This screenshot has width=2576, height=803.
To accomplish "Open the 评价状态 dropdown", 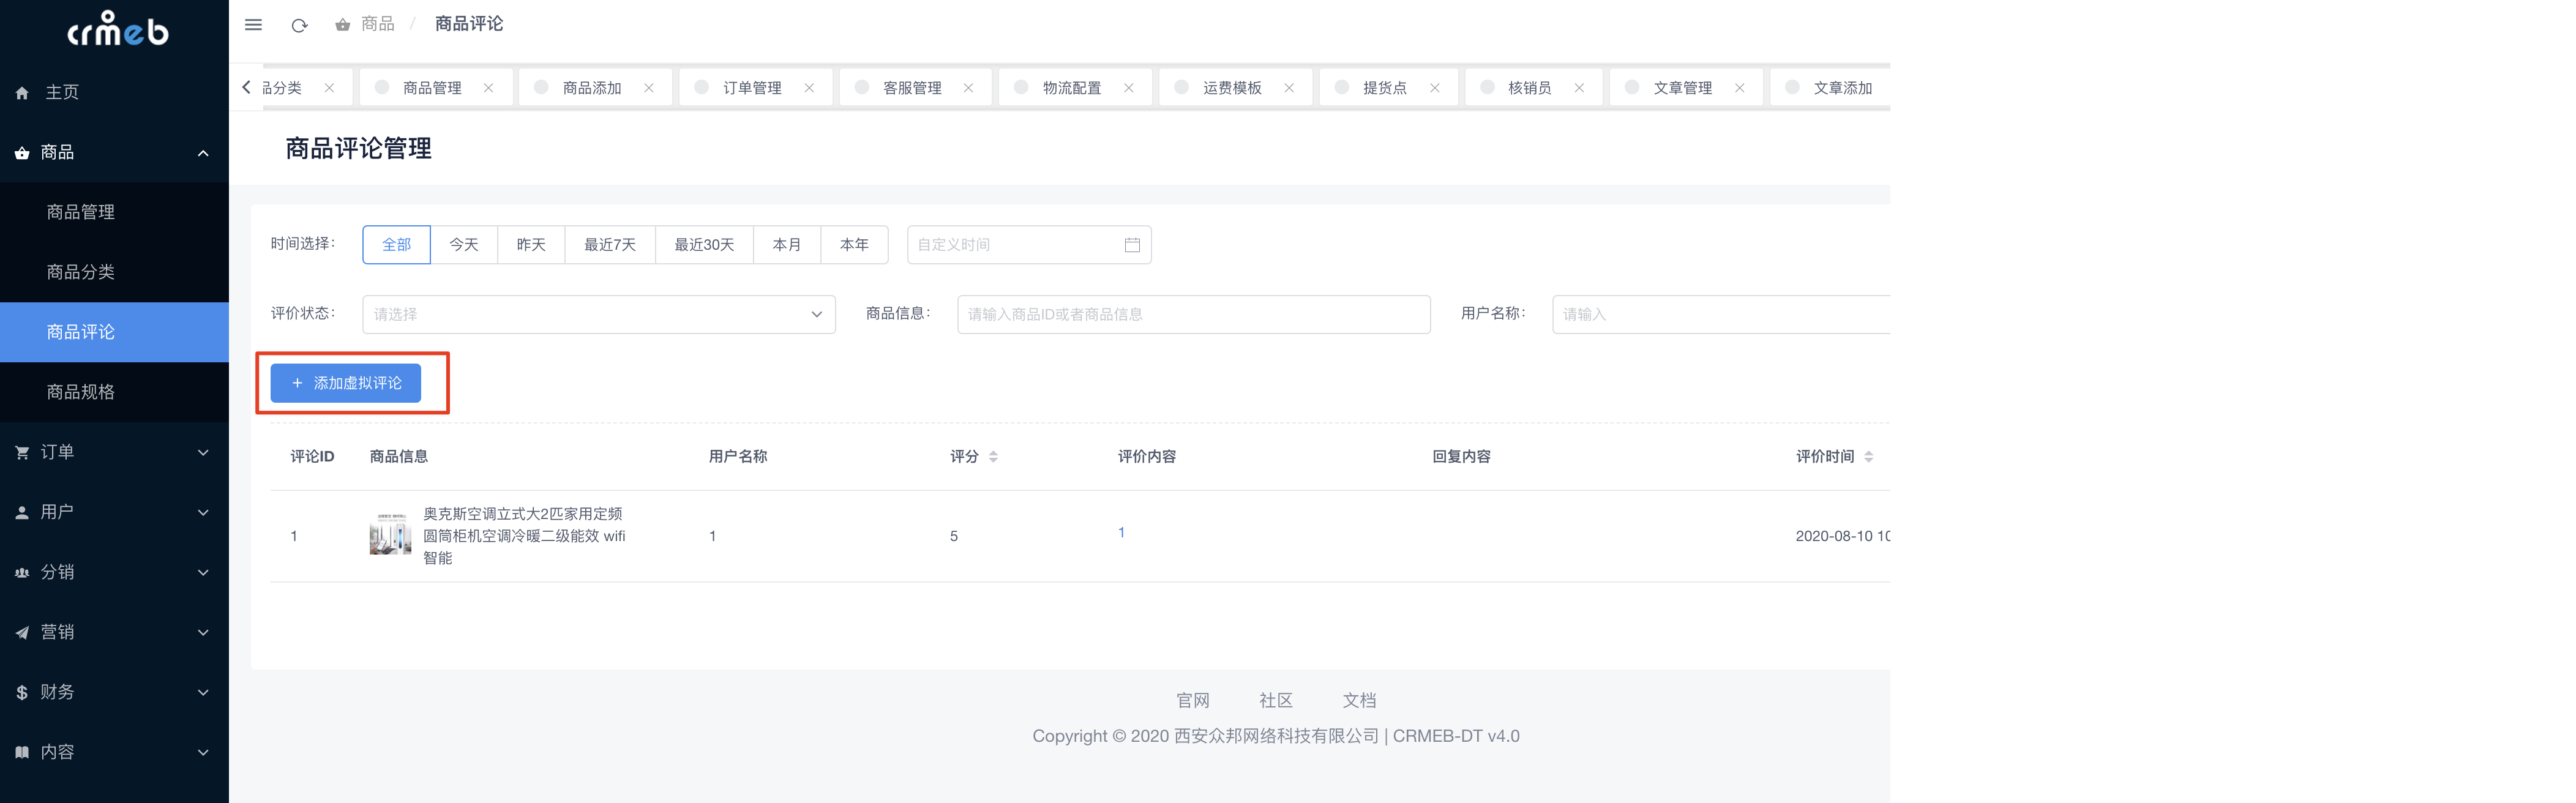I will (599, 314).
